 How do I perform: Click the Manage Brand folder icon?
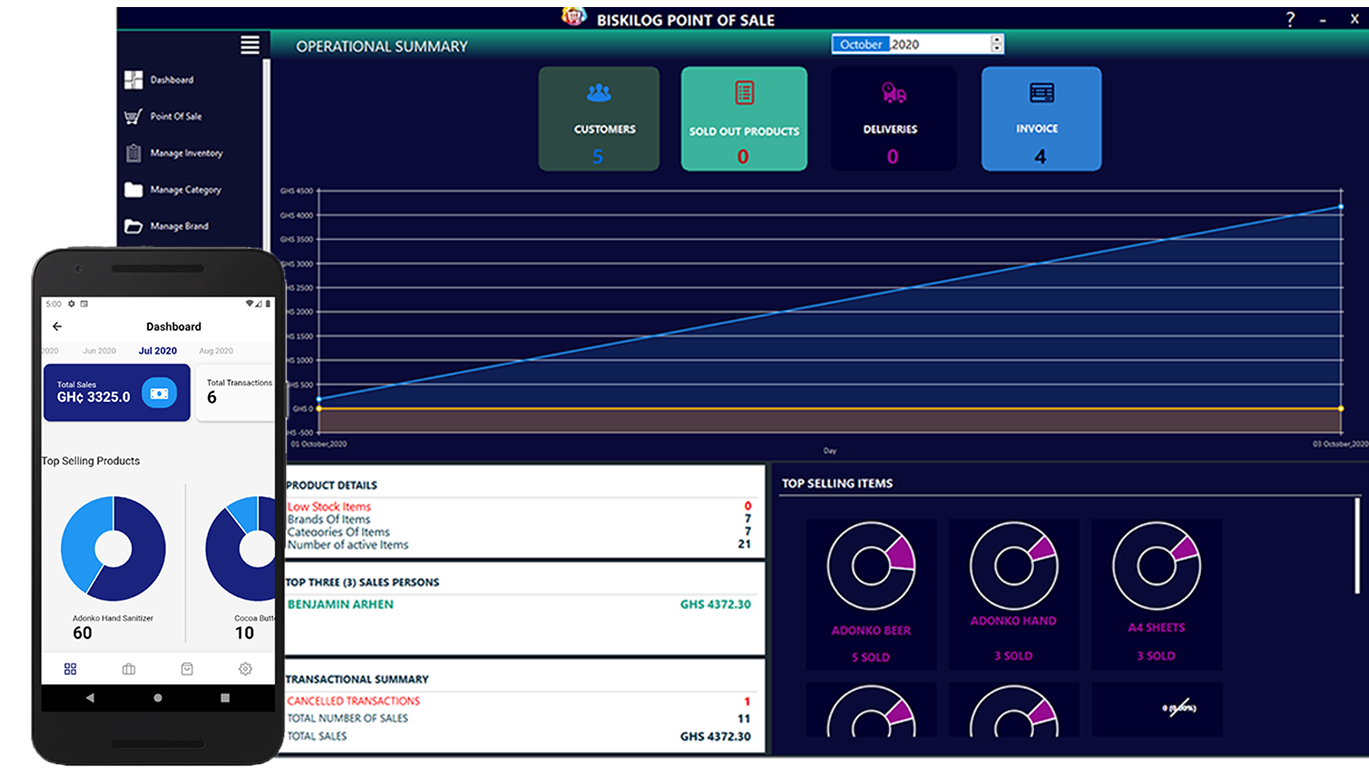pyautogui.click(x=133, y=227)
